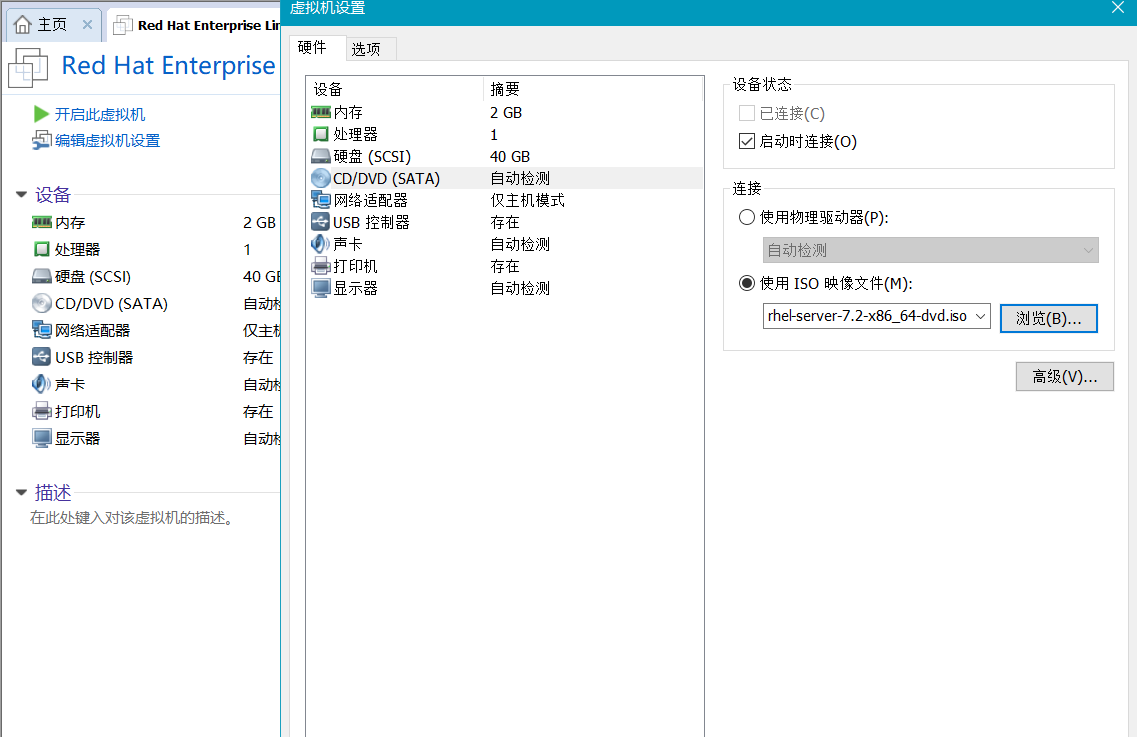This screenshot has width=1137, height=737.
Task: Select the sound card (声卡) icon in settings list
Action: pyautogui.click(x=321, y=244)
